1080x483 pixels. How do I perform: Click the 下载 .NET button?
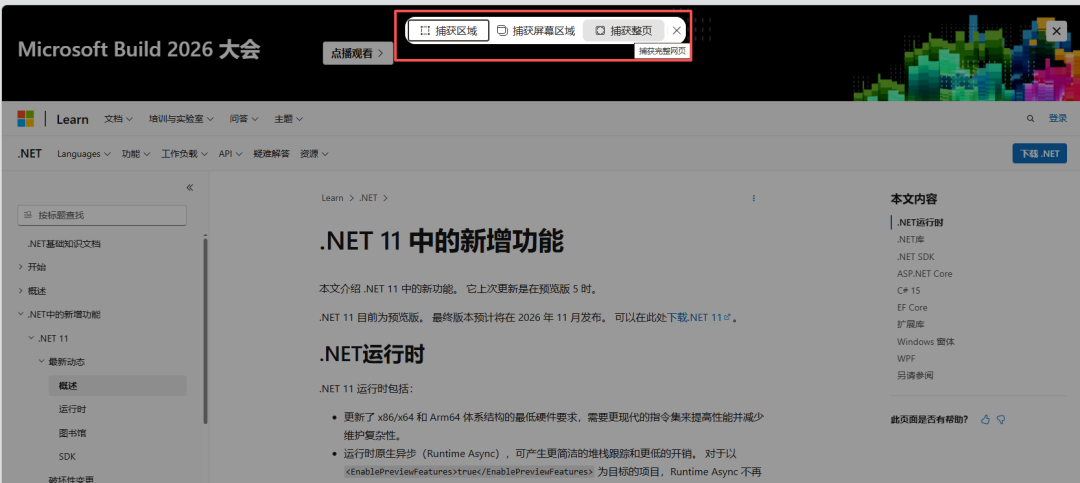(1039, 154)
